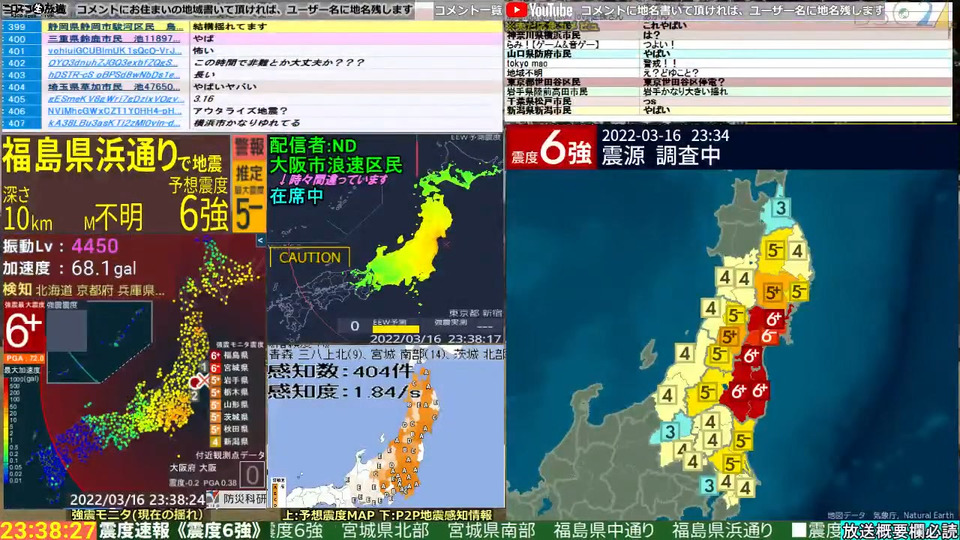Image resolution: width=960 pixels, height=540 pixels.
Task: Click the YouTube logo in the top bar
Action: coord(539,10)
